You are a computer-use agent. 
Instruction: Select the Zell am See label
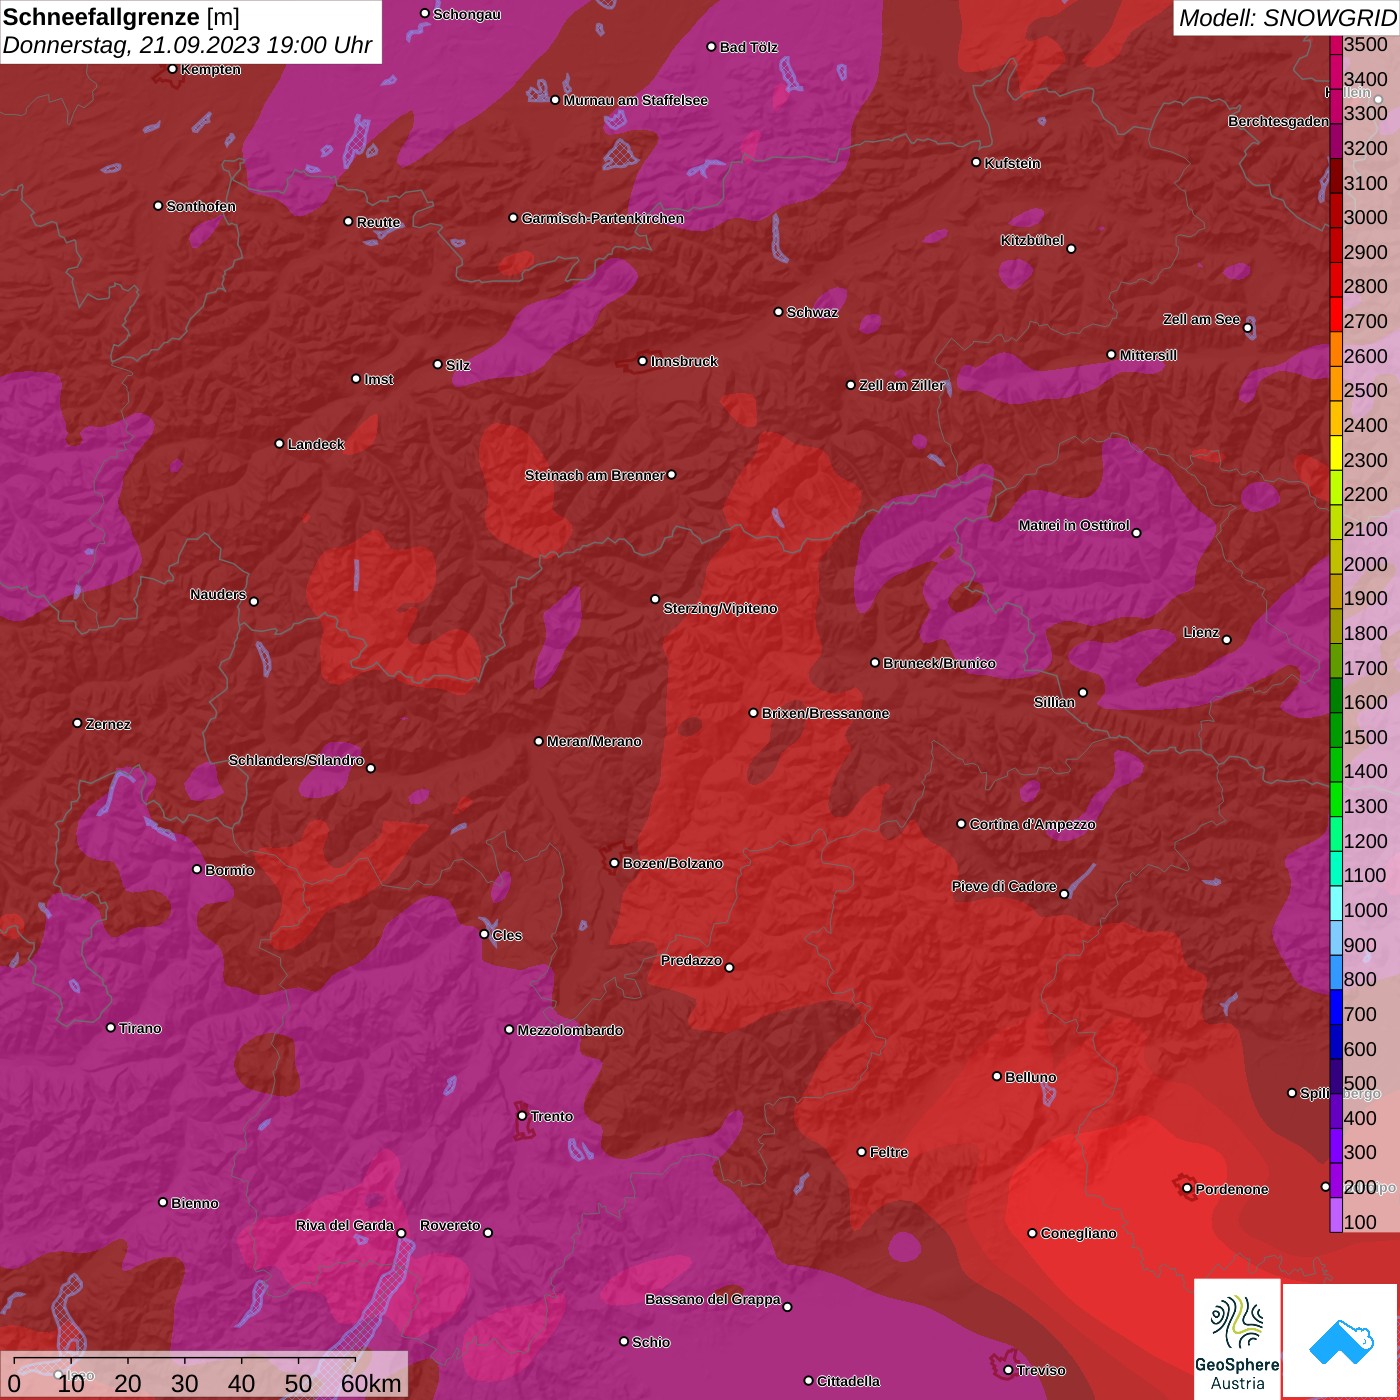(1201, 319)
